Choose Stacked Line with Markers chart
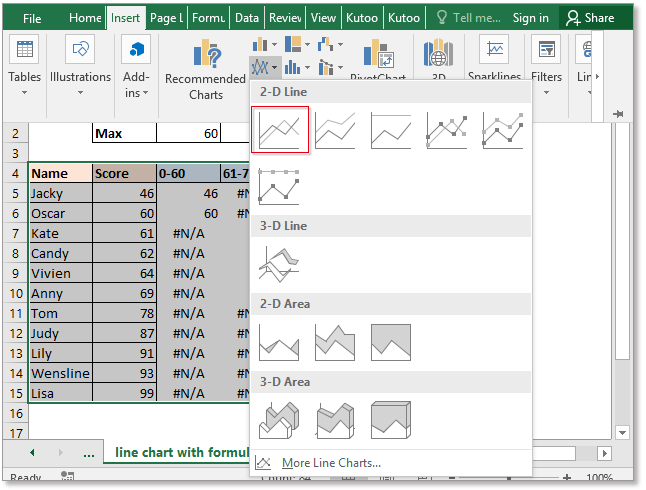646x490 pixels. point(503,130)
